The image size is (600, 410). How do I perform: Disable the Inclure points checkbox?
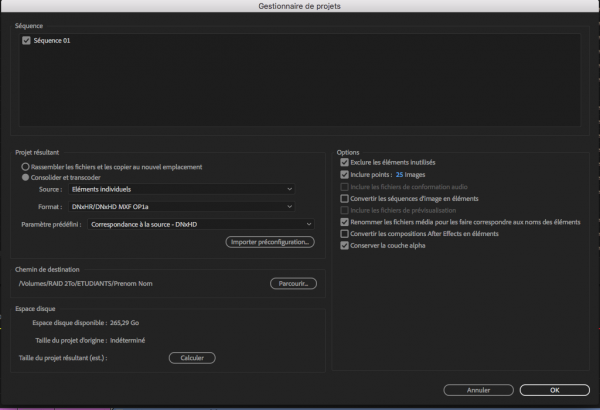(345, 174)
